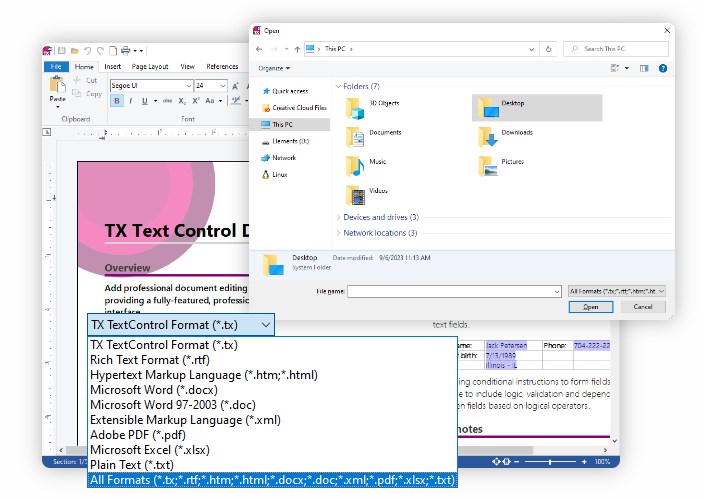Select the Desktop folder icon in folder list

[x=488, y=108]
